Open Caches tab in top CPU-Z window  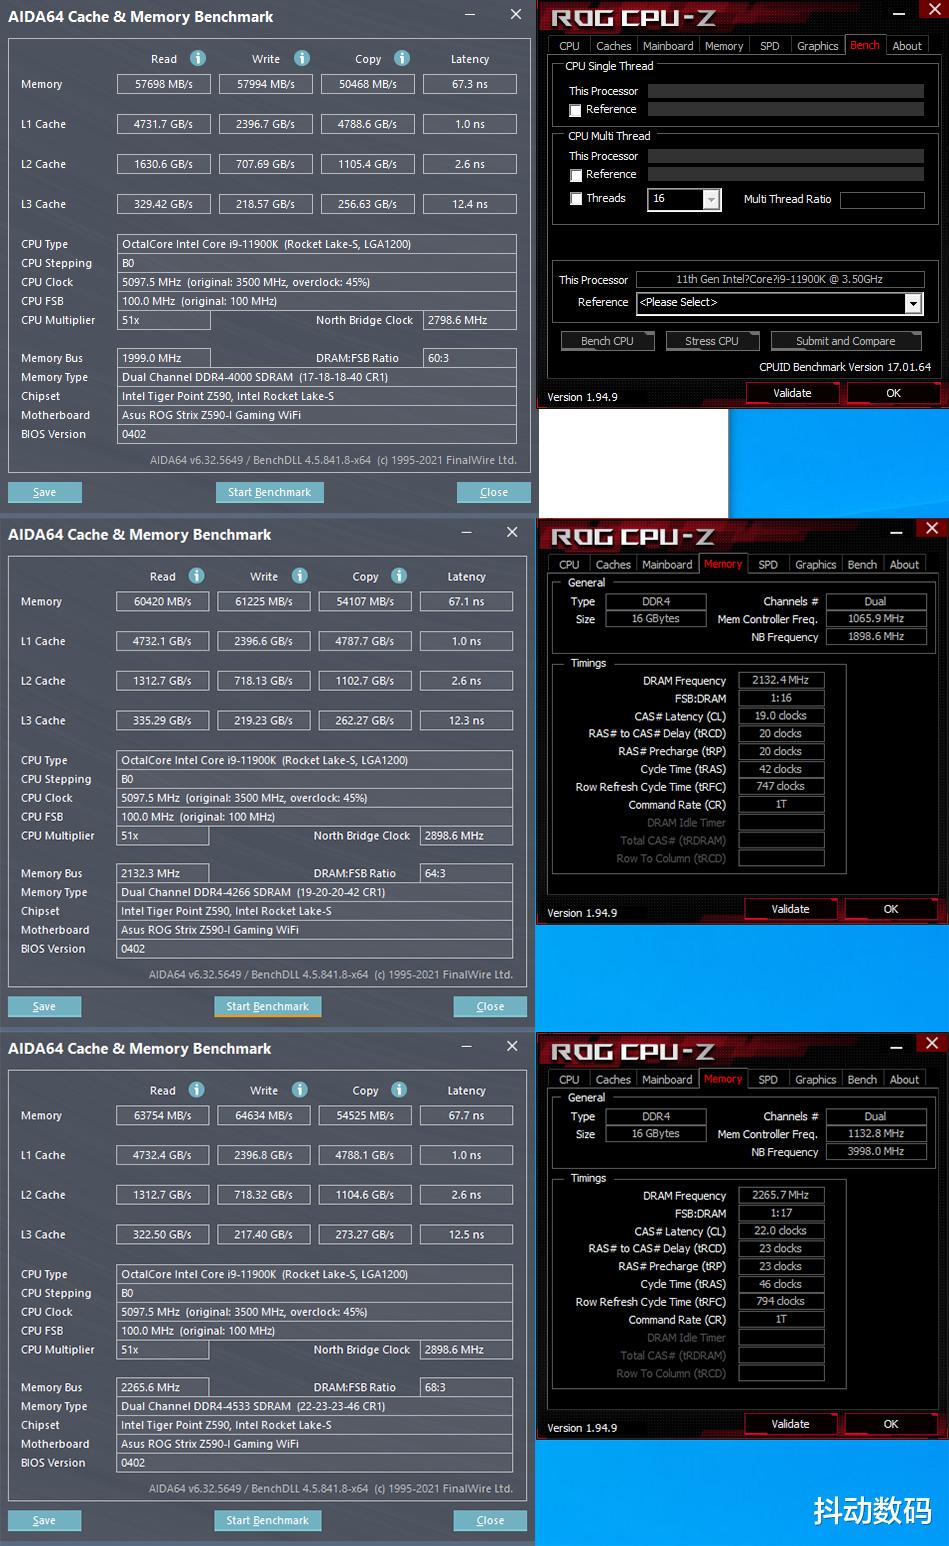click(x=613, y=46)
